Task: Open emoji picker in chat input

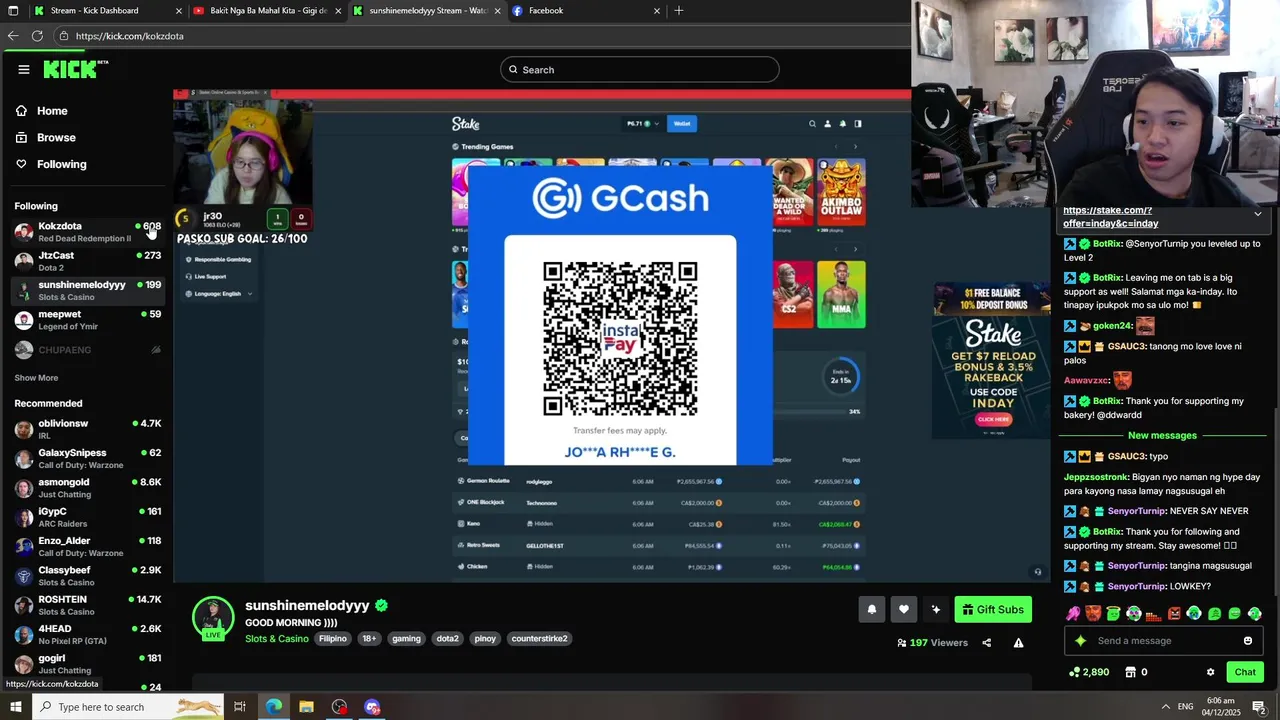Action: (x=1248, y=641)
